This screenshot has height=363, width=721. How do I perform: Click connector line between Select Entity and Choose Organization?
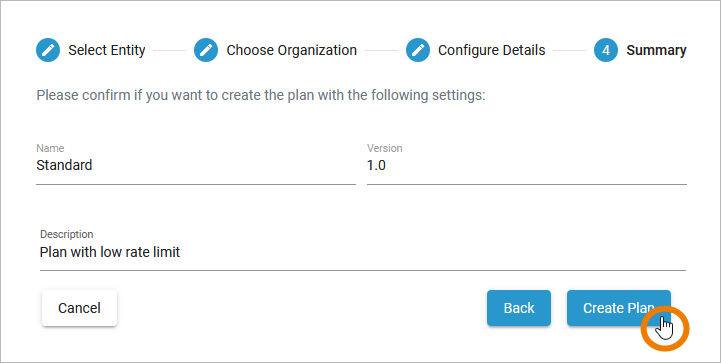tap(170, 50)
